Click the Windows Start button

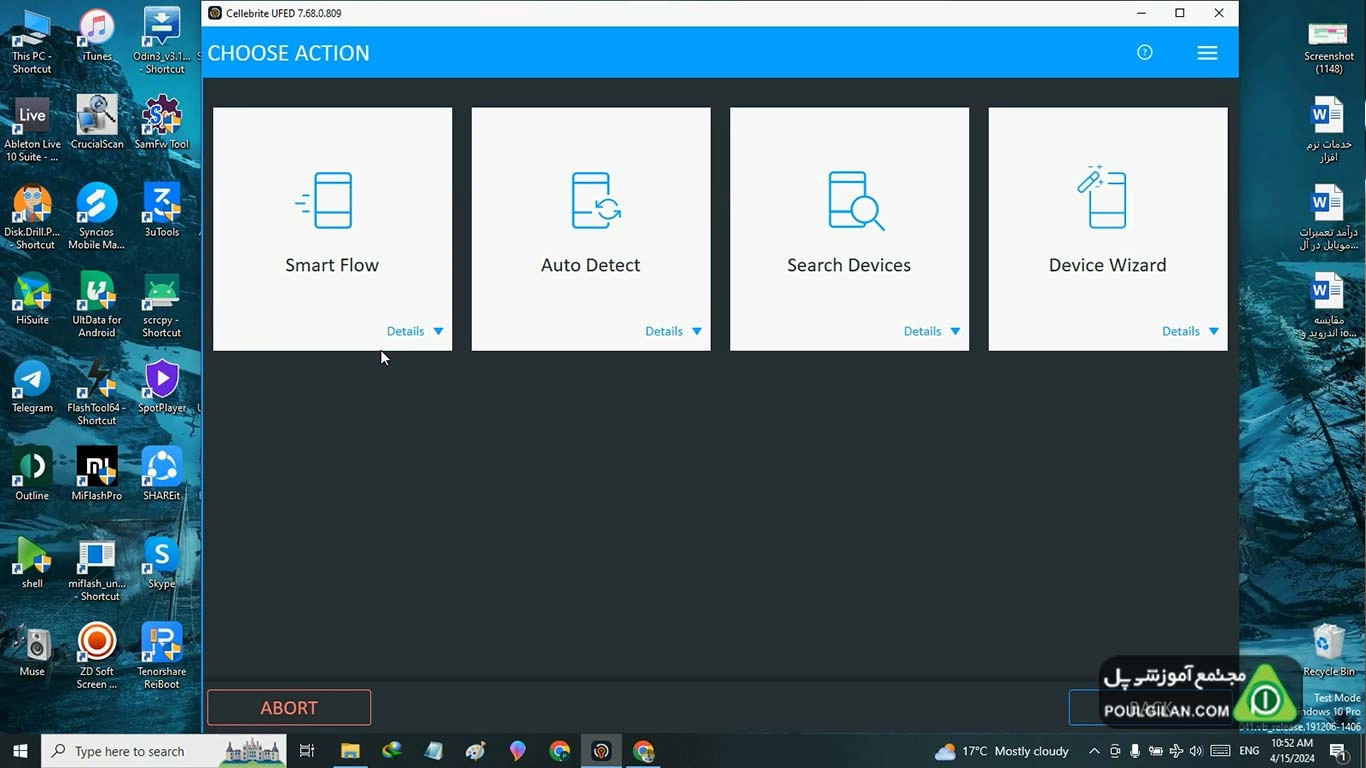[20, 751]
